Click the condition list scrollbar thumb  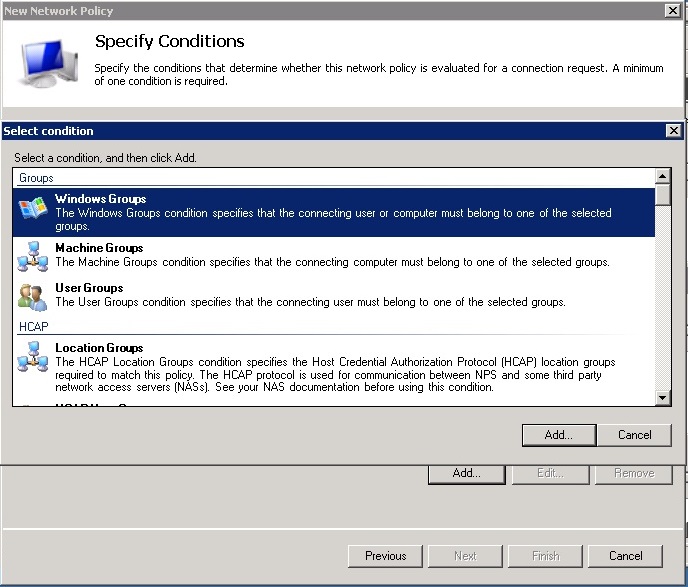click(662, 195)
